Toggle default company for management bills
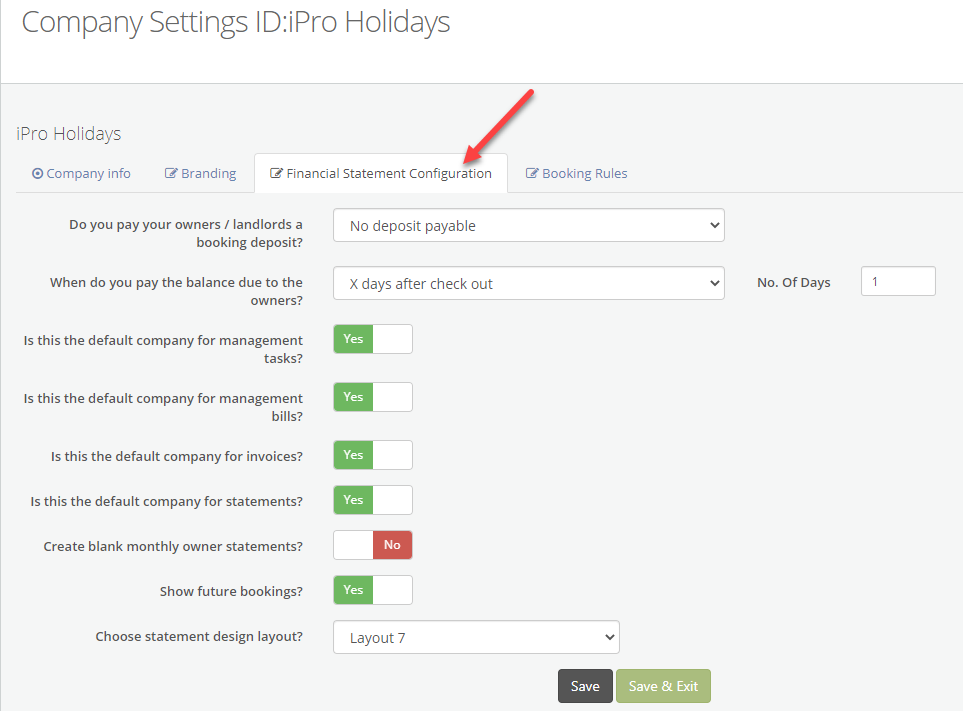 pyautogui.click(x=373, y=397)
